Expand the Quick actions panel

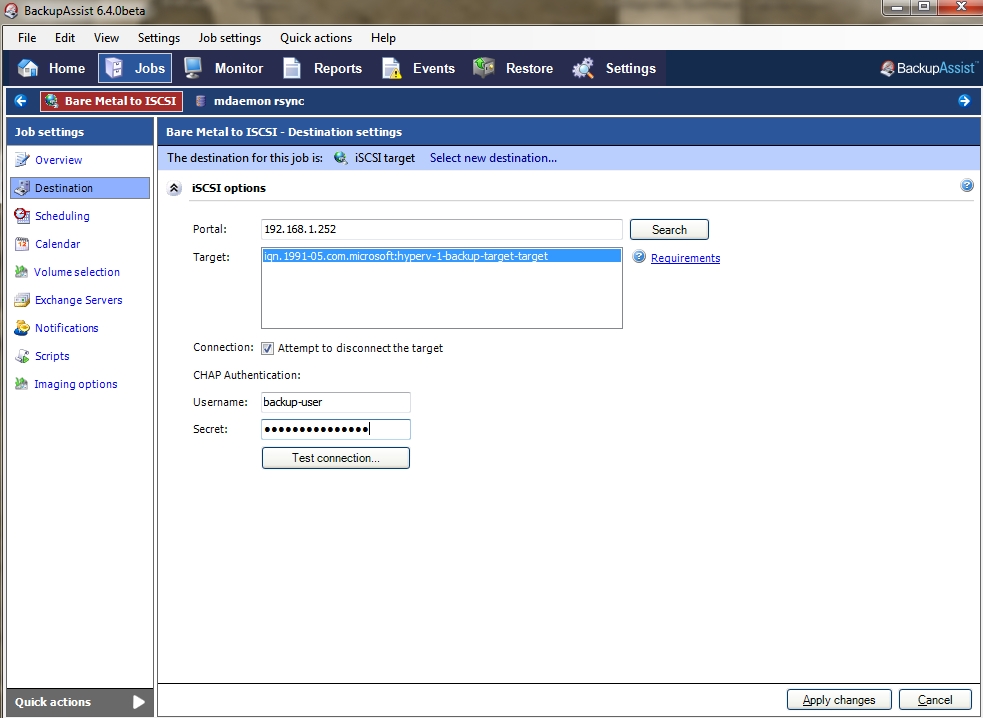click(139, 702)
